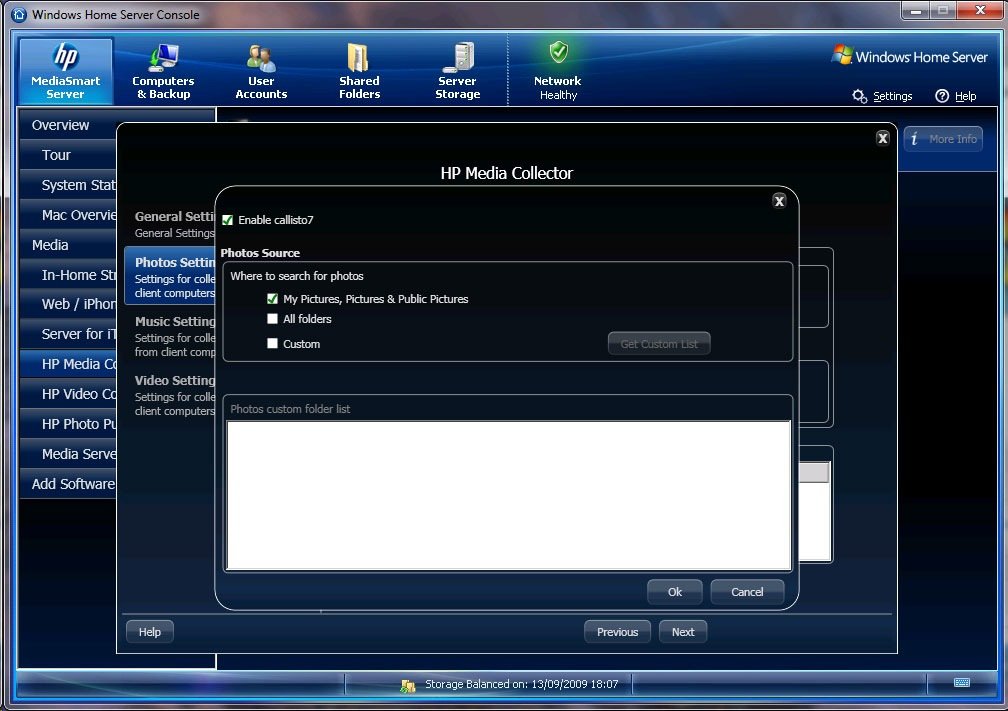Open Shared Folders section
The image size is (1008, 711).
click(x=359, y=71)
